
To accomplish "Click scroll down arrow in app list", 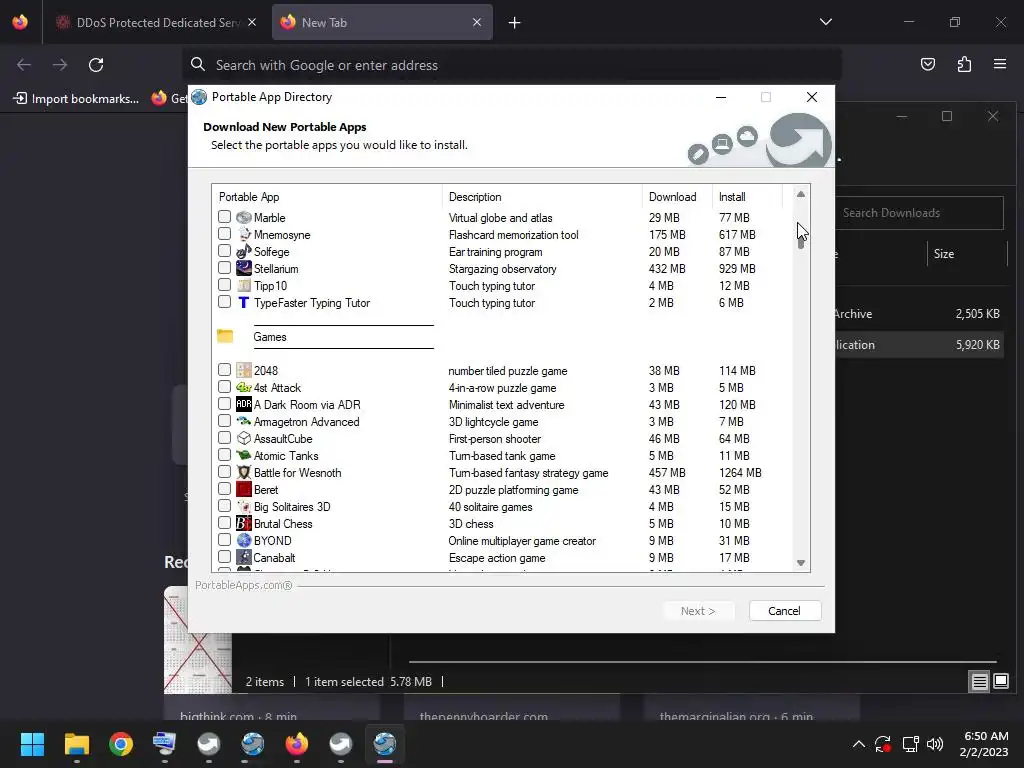I will pos(801,563).
